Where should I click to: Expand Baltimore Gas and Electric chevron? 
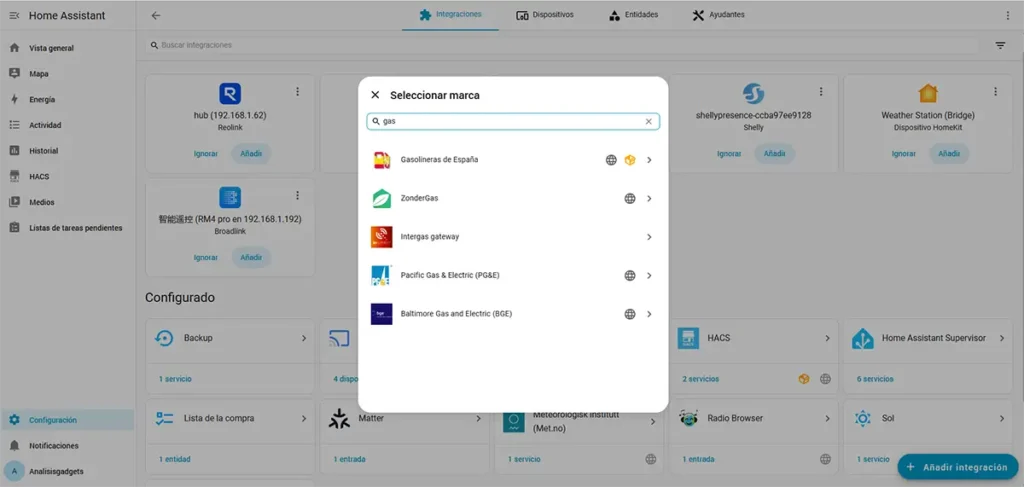click(649, 314)
